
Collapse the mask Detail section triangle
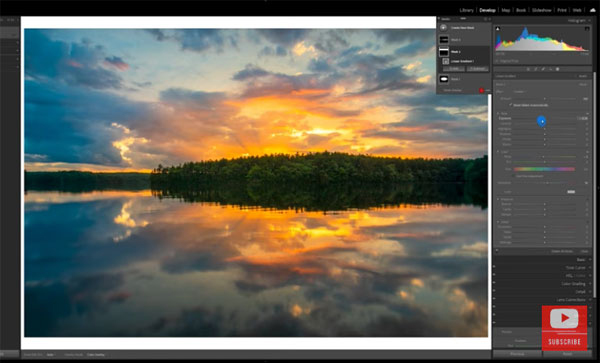tap(498, 222)
